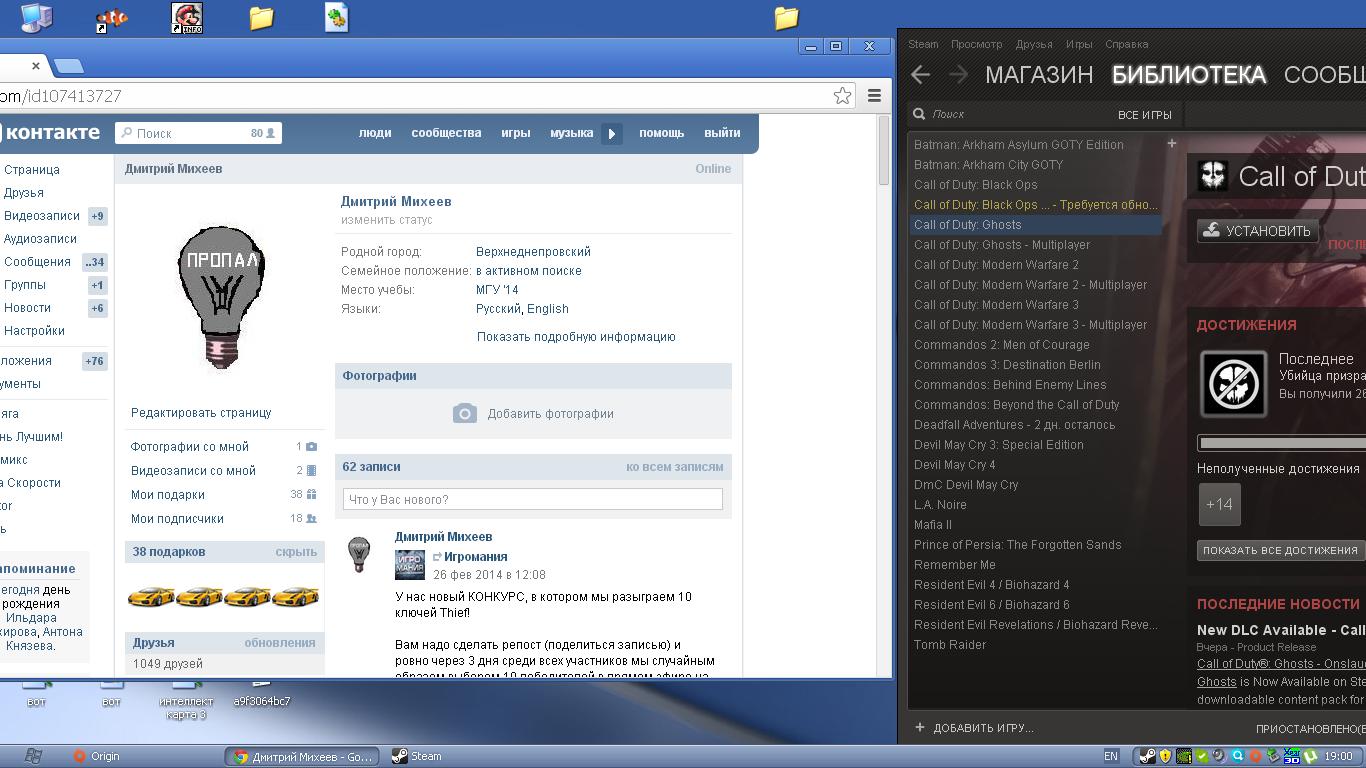Click the first yellow car gift

150,597
